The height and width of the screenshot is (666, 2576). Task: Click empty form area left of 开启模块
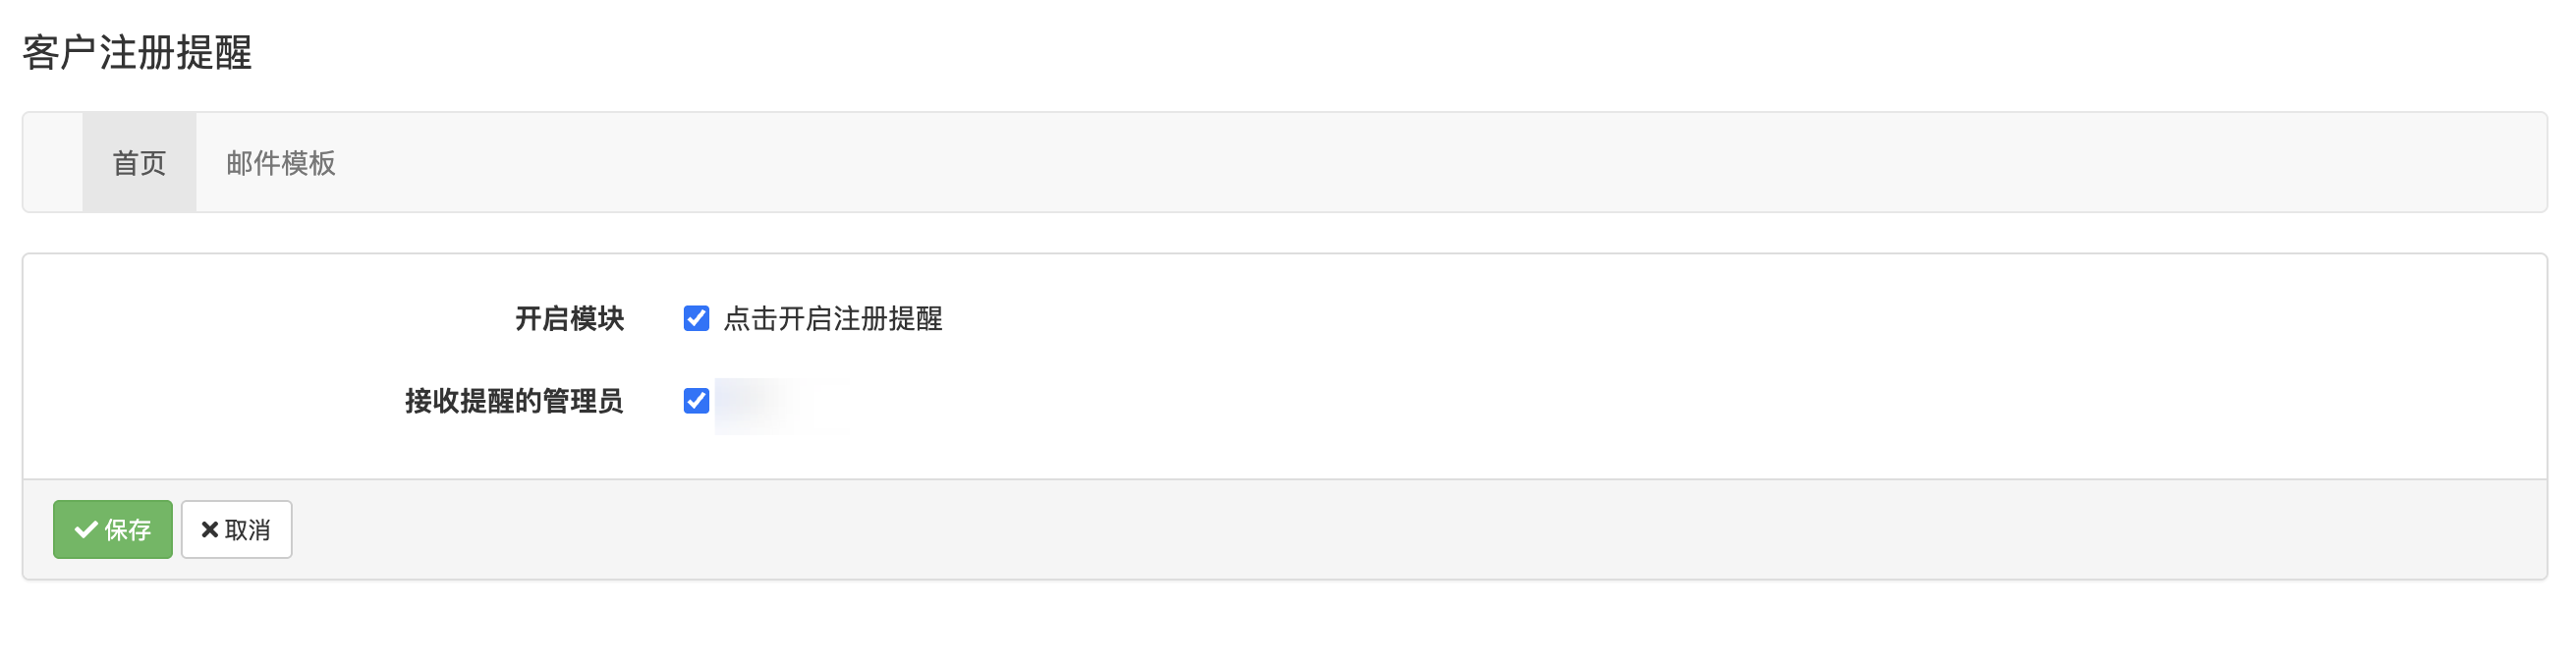250,319
